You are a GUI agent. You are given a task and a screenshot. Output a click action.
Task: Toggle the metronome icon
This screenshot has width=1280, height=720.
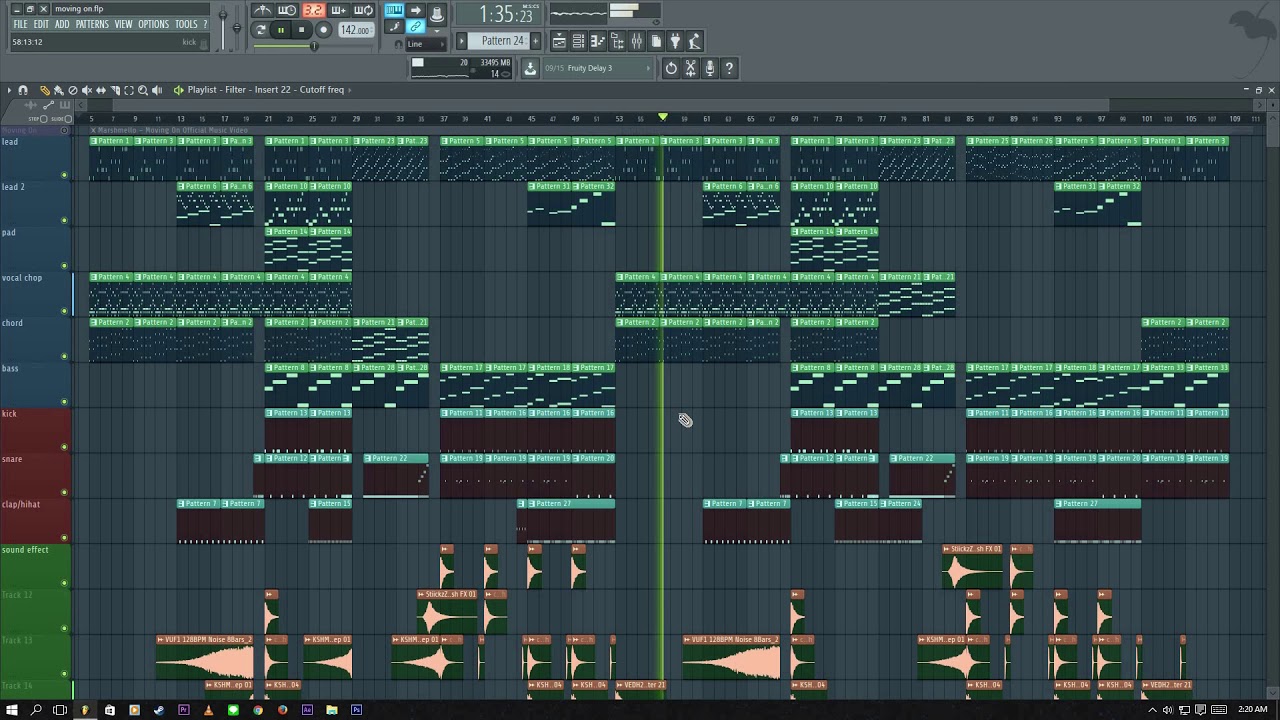point(262,10)
